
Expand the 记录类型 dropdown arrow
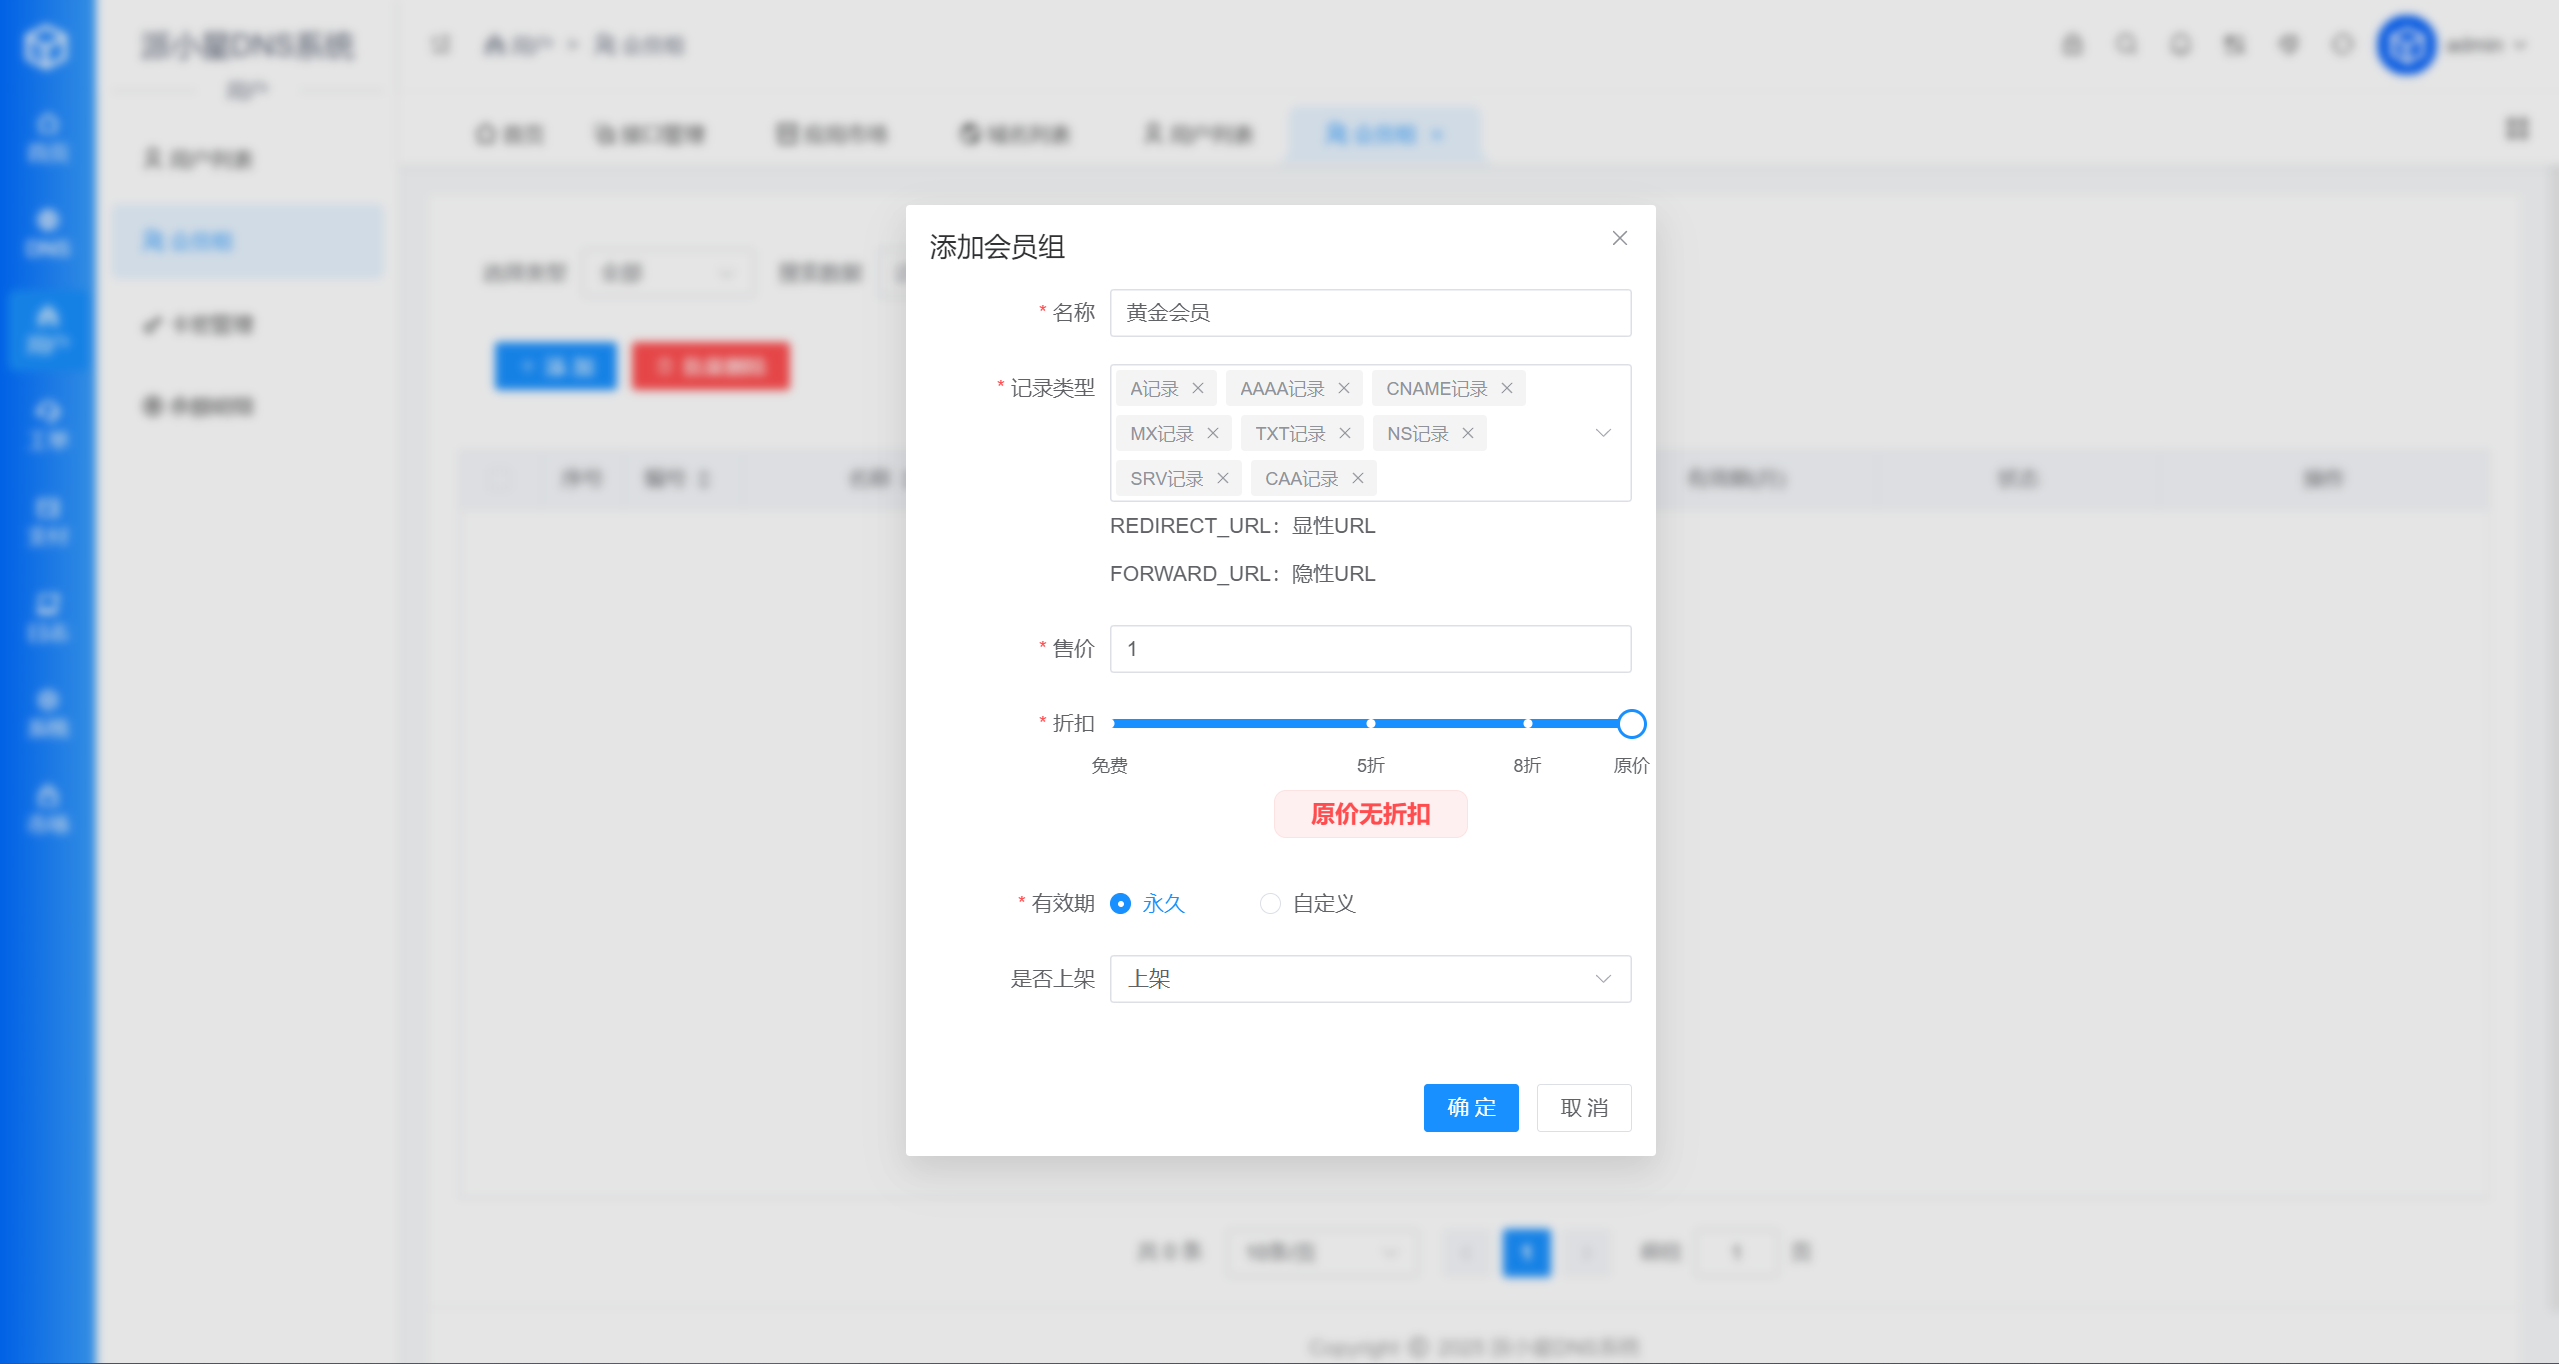point(1602,433)
